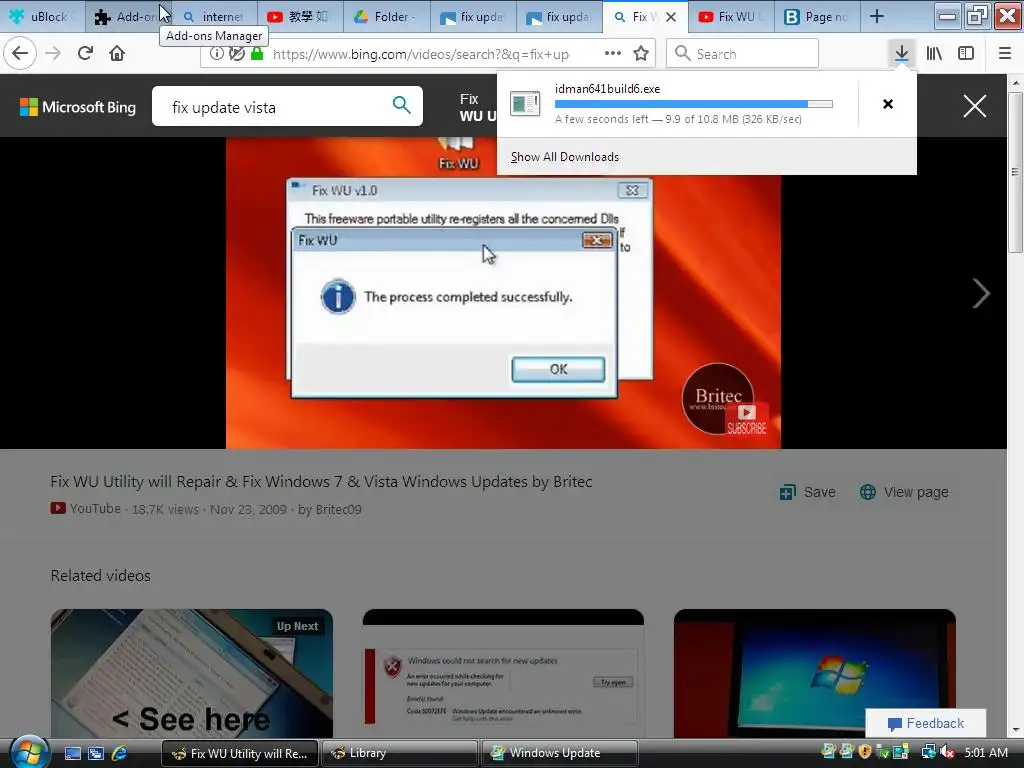Open the Up Next See here thumbnail
Screen dimensions: 1024x768
[192, 674]
